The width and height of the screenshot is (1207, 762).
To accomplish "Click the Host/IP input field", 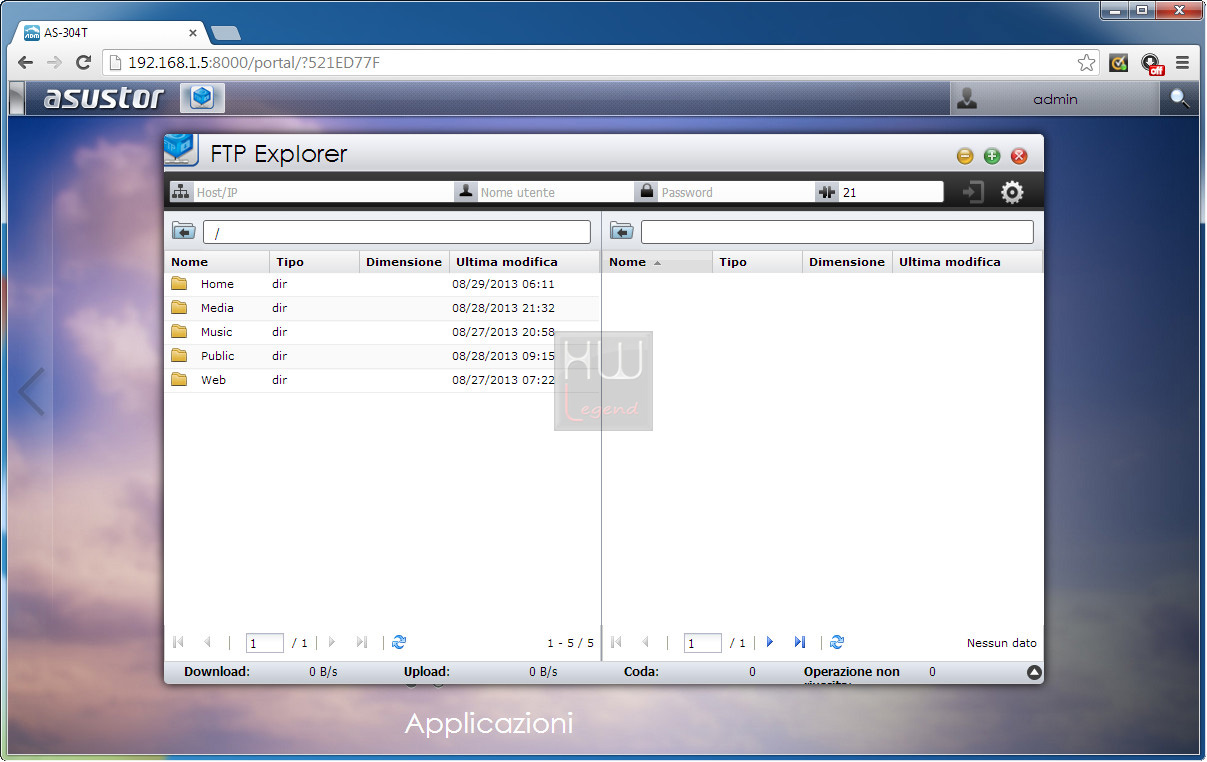I will tap(323, 192).
